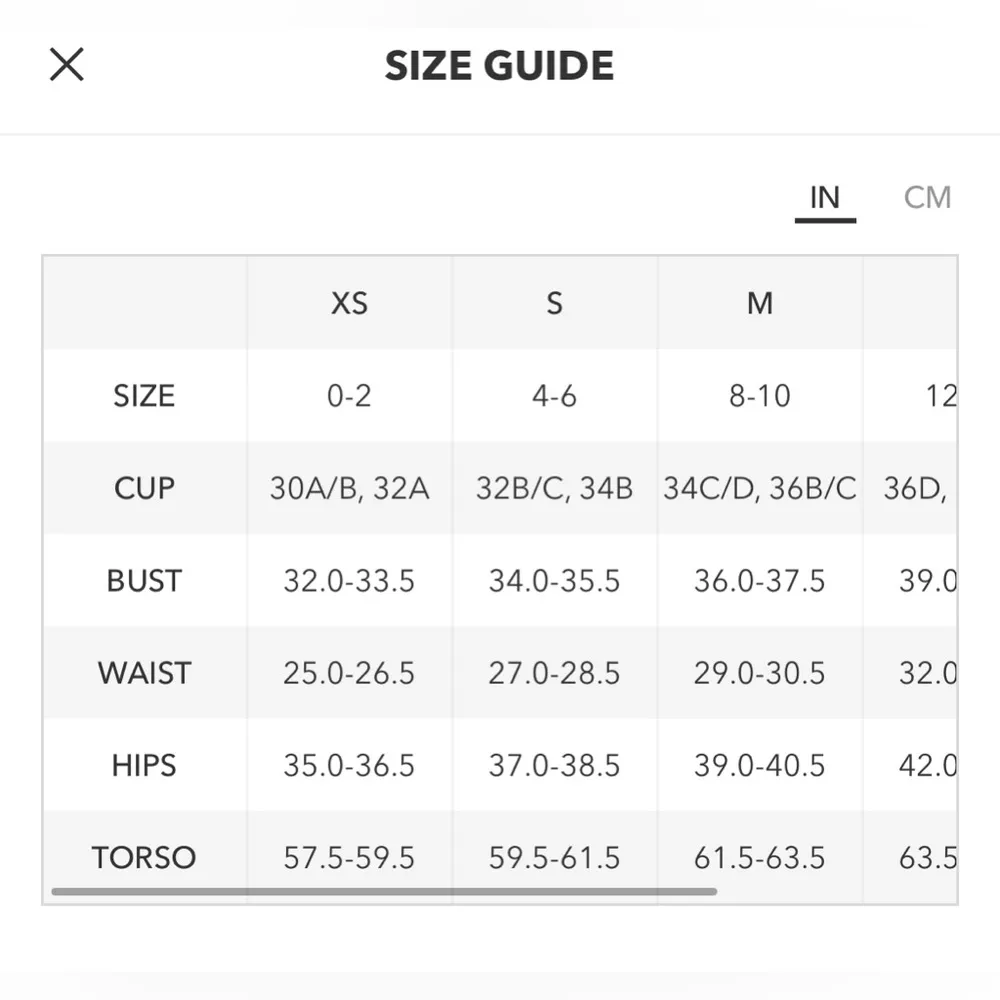1000x1000 pixels.
Task: Close the size guide with the X icon
Action: (67, 65)
